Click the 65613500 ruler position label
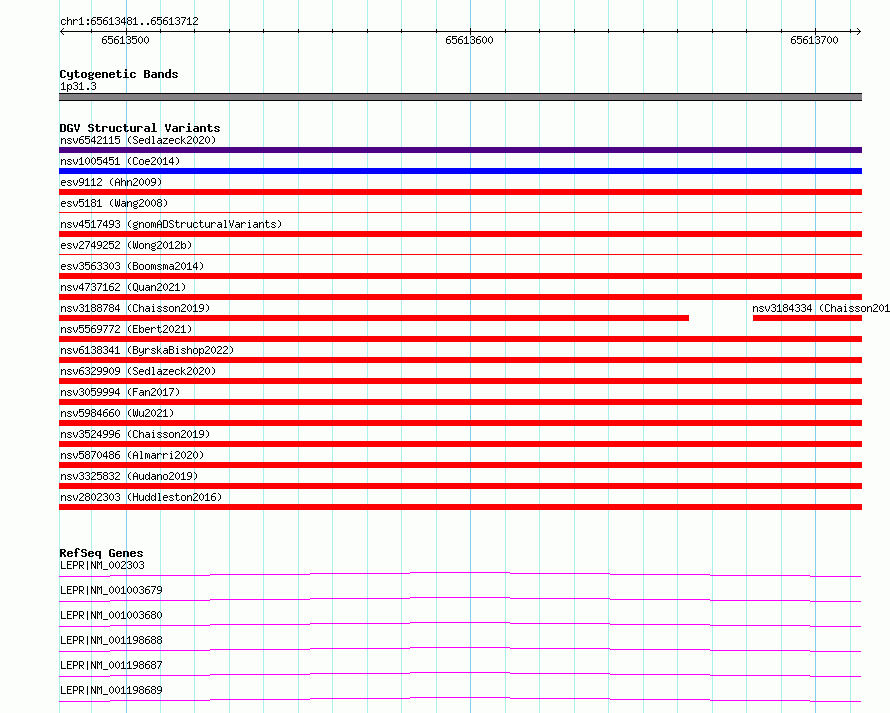This screenshot has height=713, width=890. pos(125,40)
